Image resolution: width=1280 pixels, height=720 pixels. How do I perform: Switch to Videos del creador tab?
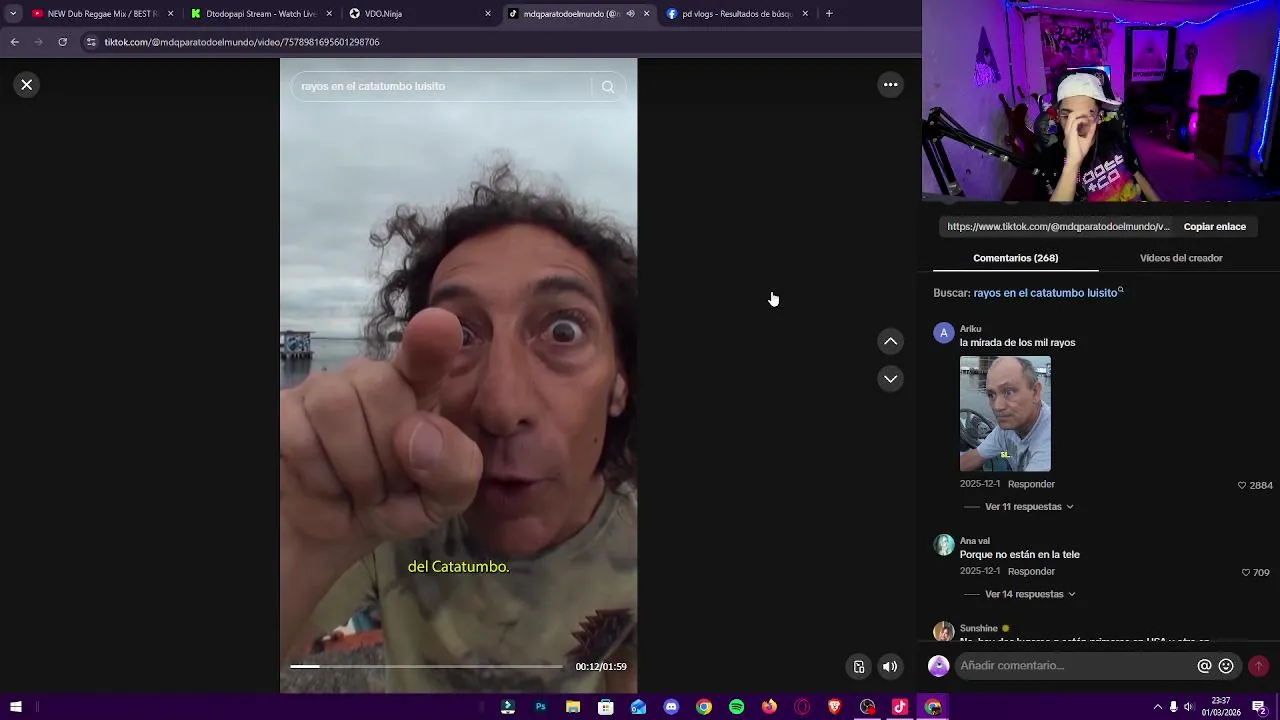tap(1181, 258)
